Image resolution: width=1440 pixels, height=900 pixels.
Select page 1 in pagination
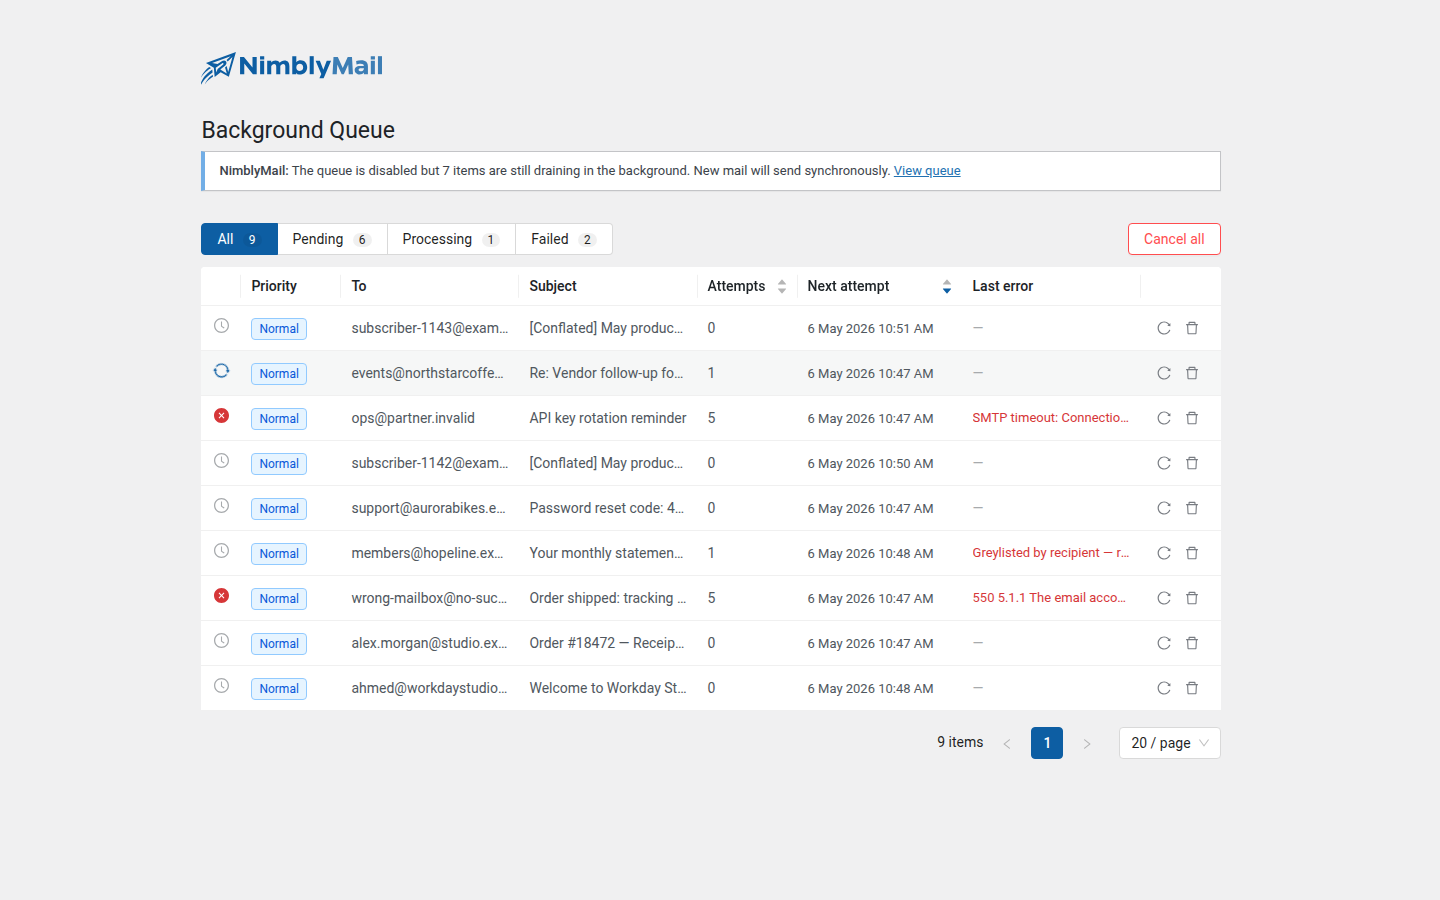point(1047,743)
